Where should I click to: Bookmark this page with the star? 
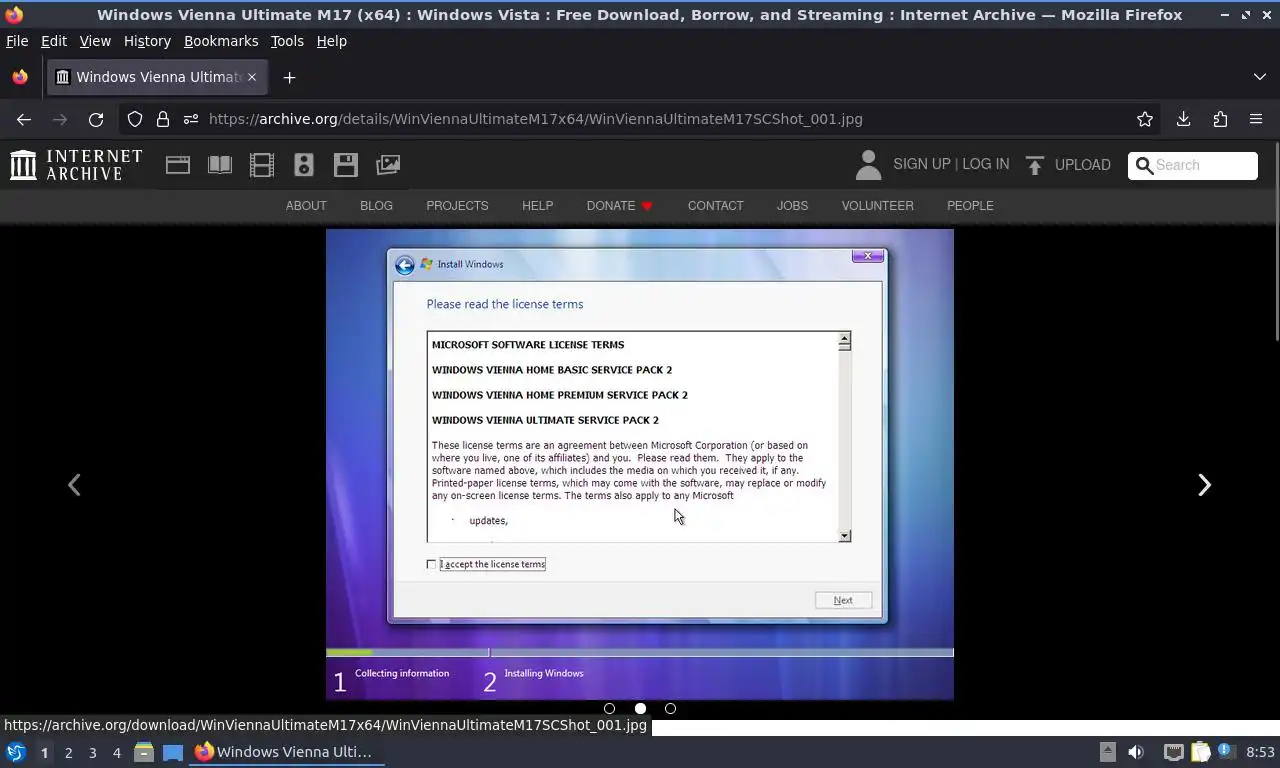(1145, 119)
